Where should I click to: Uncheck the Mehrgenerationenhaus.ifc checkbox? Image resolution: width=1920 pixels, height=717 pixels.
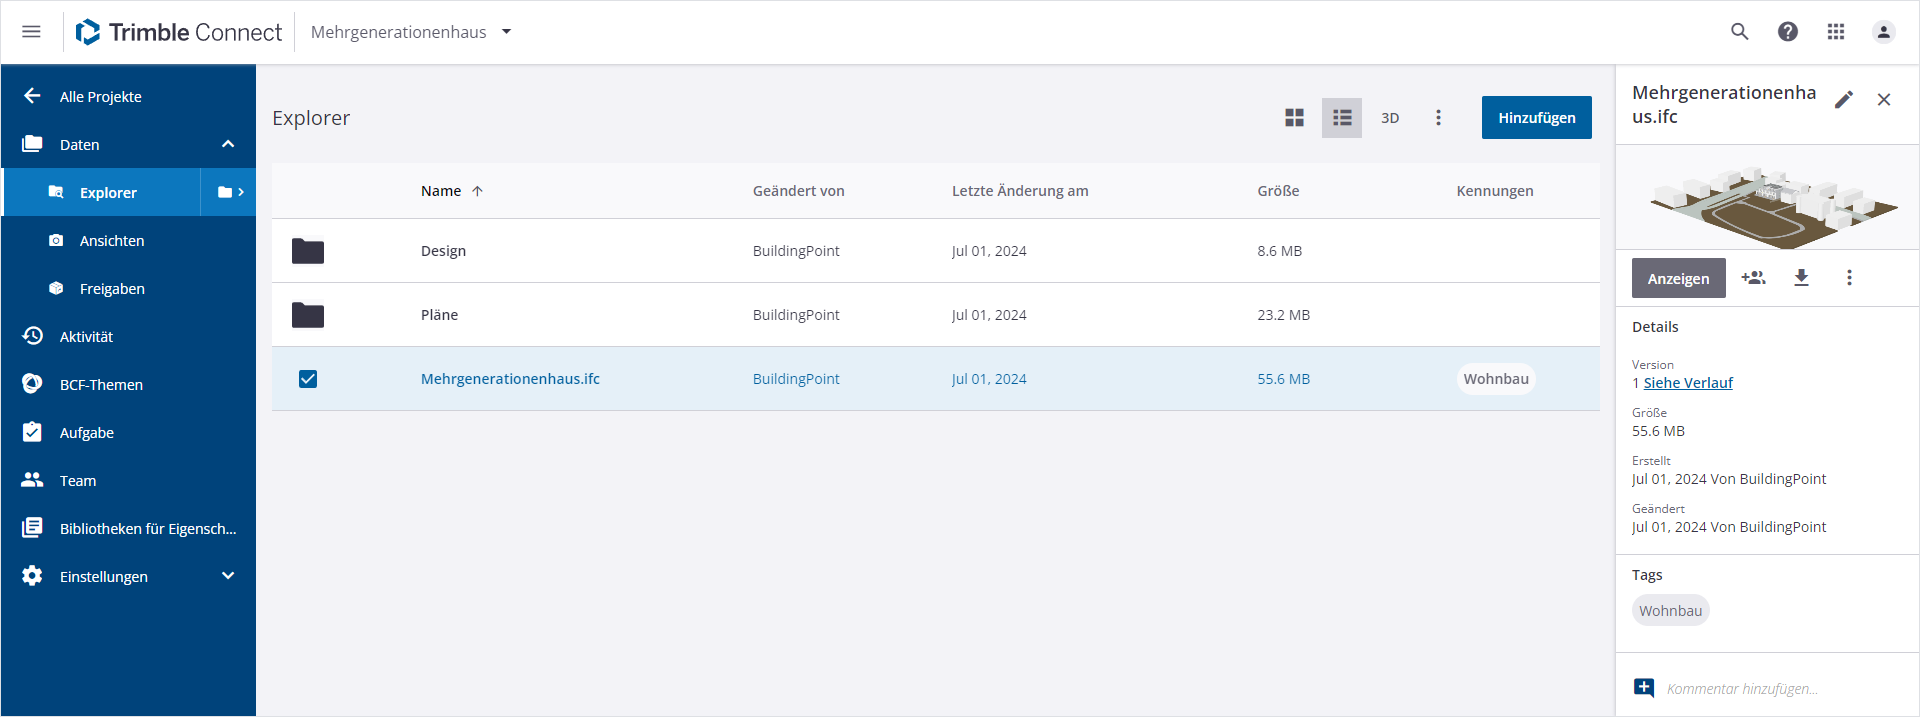coord(308,379)
